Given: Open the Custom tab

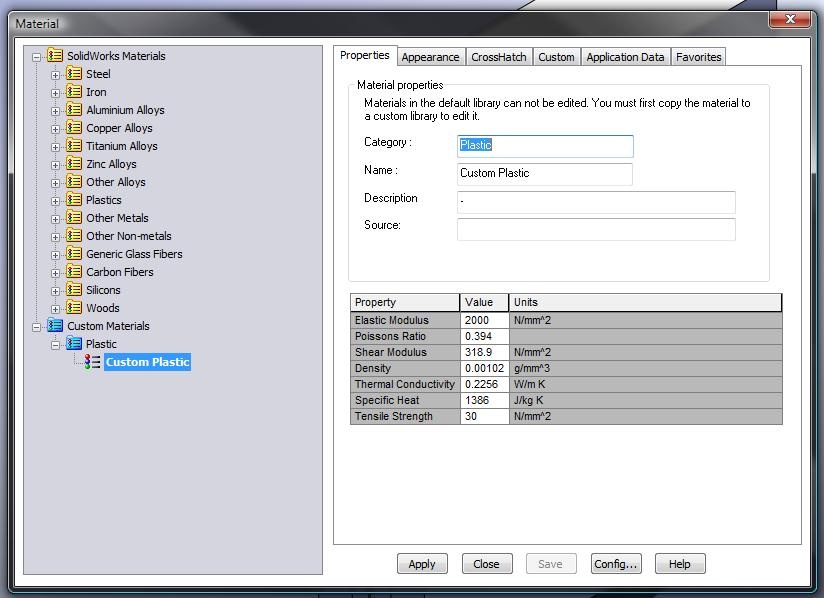Looking at the screenshot, I should tap(556, 57).
